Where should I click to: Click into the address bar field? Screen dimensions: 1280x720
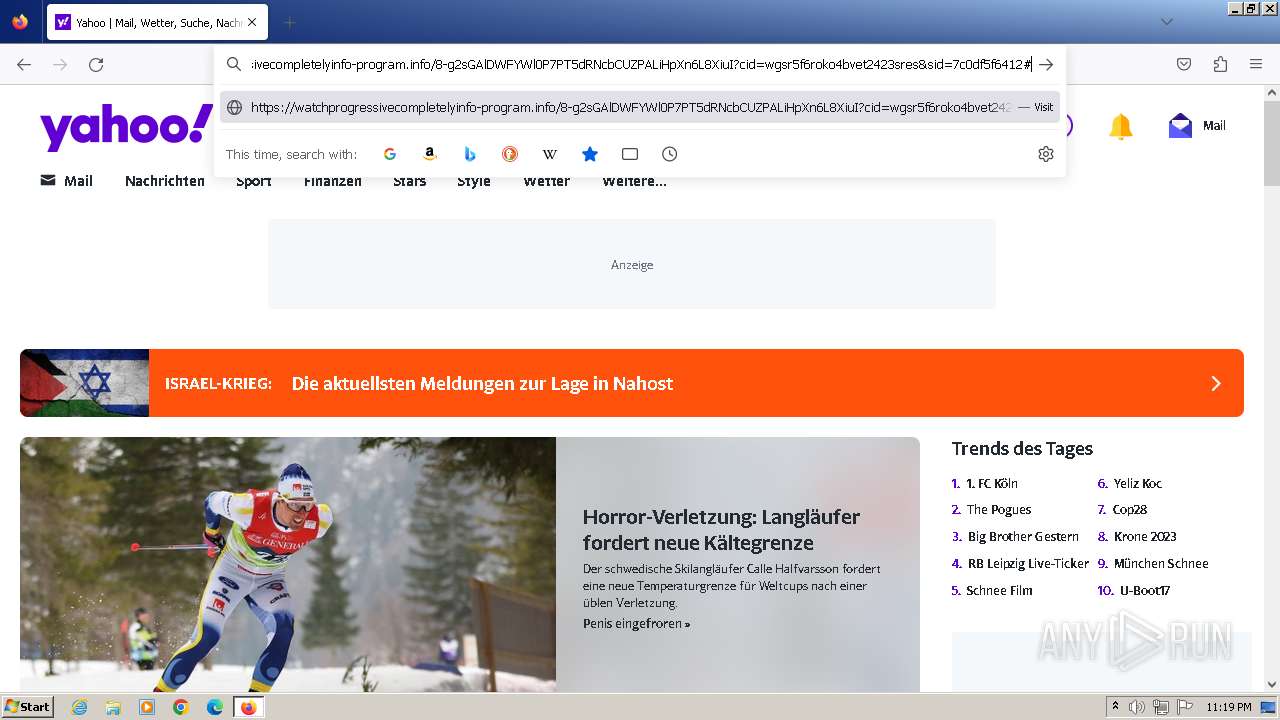640,64
